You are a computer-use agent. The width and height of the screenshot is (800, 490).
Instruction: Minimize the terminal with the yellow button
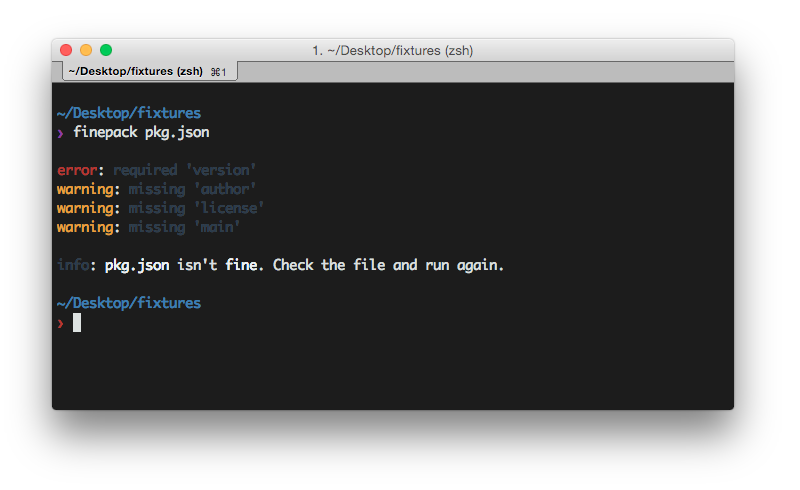pos(86,50)
